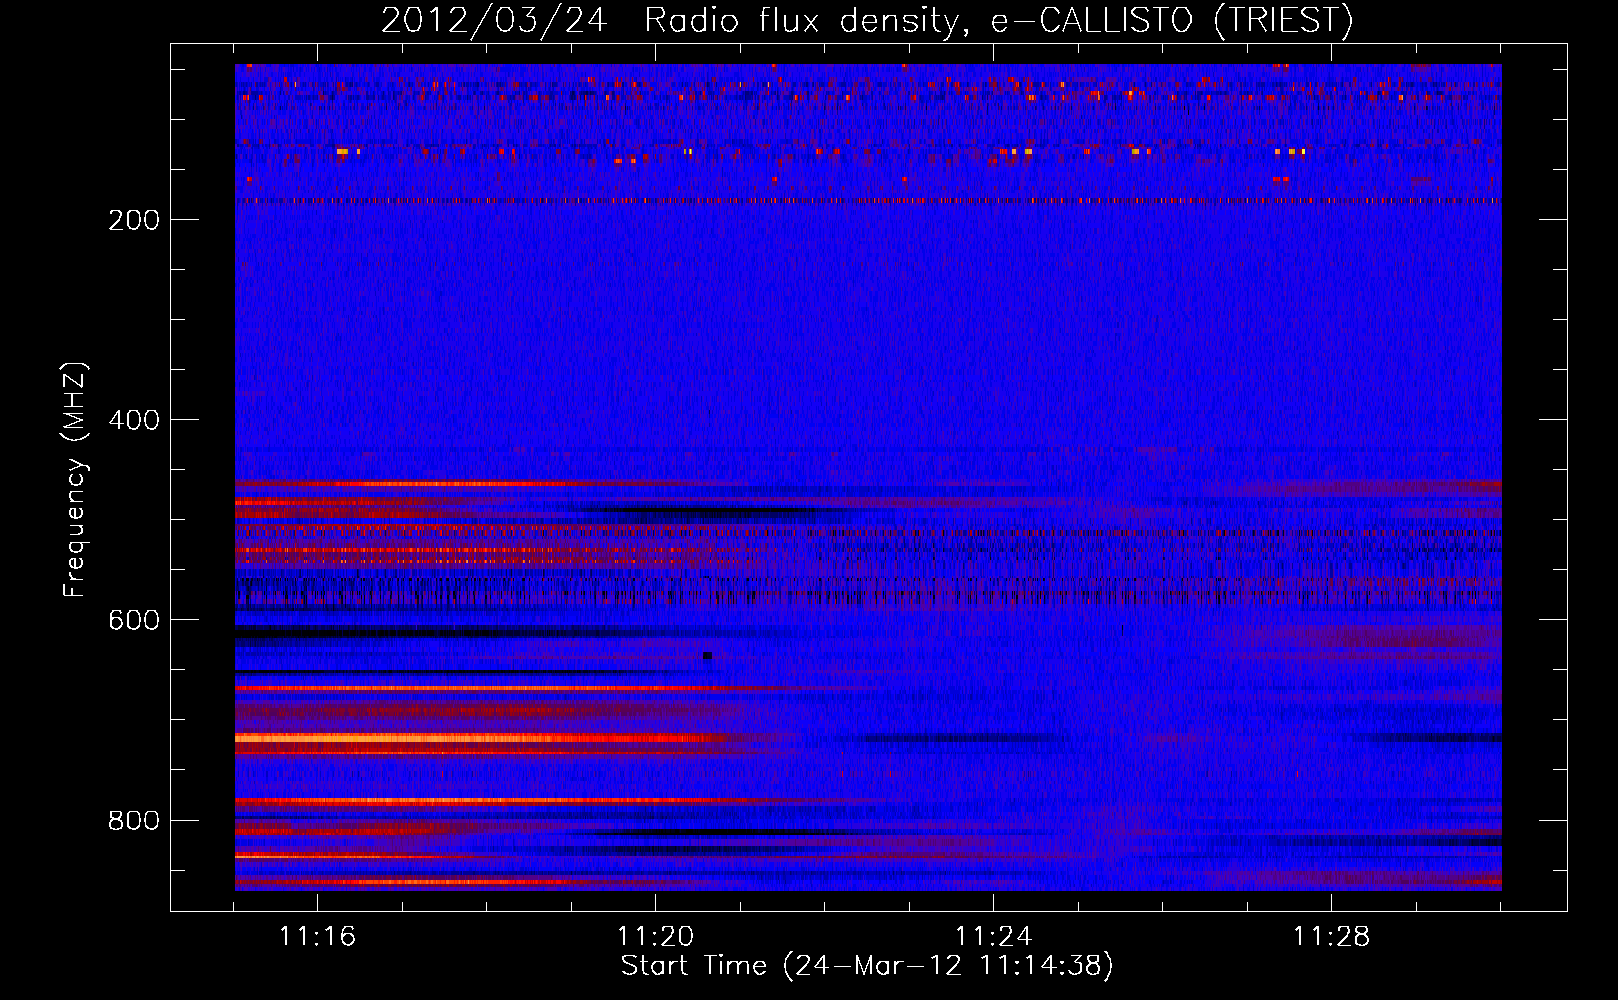Viewport: 1618px width, 1000px height.
Task: Click the 200 frequency tick label
Action: (x=134, y=220)
